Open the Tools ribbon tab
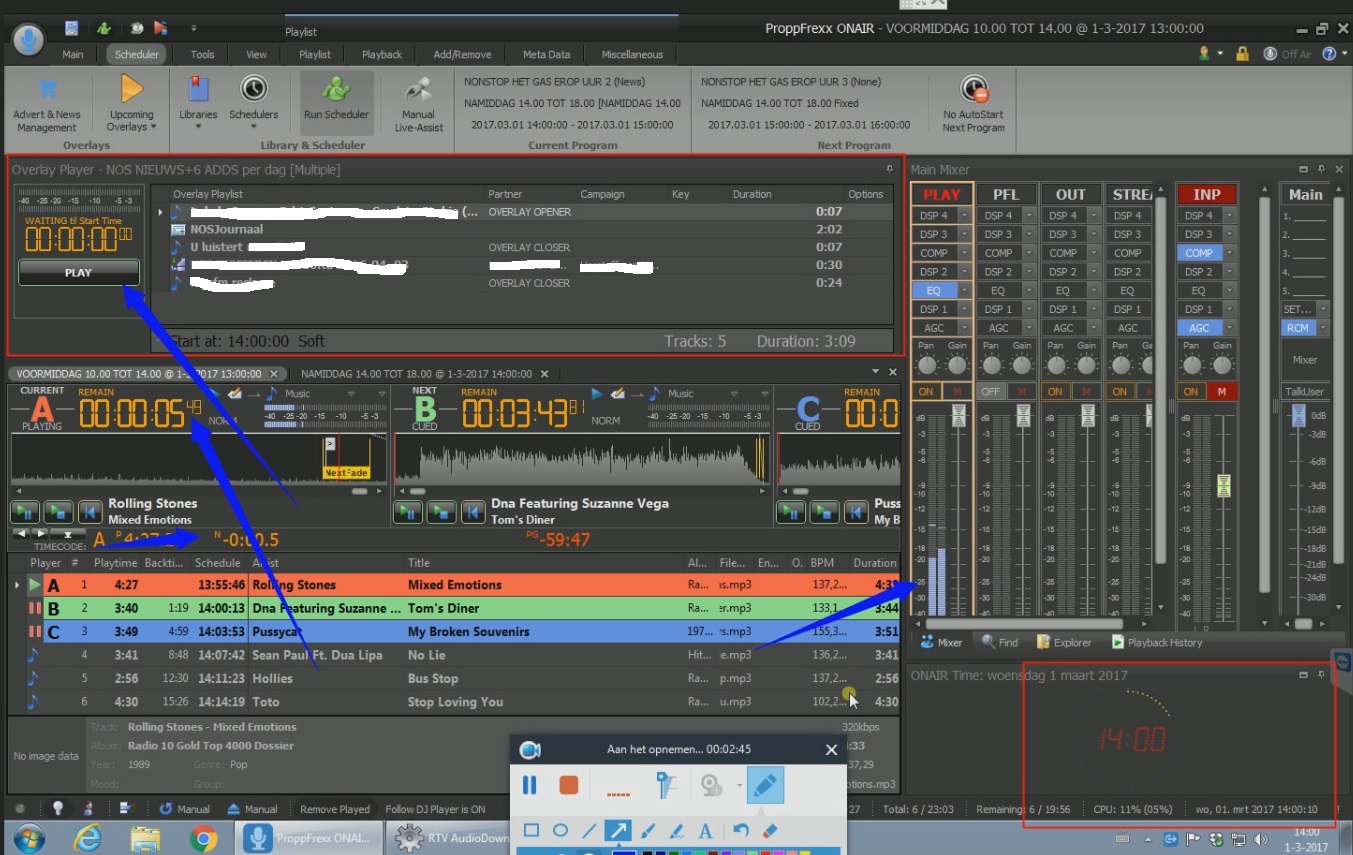 coord(202,54)
